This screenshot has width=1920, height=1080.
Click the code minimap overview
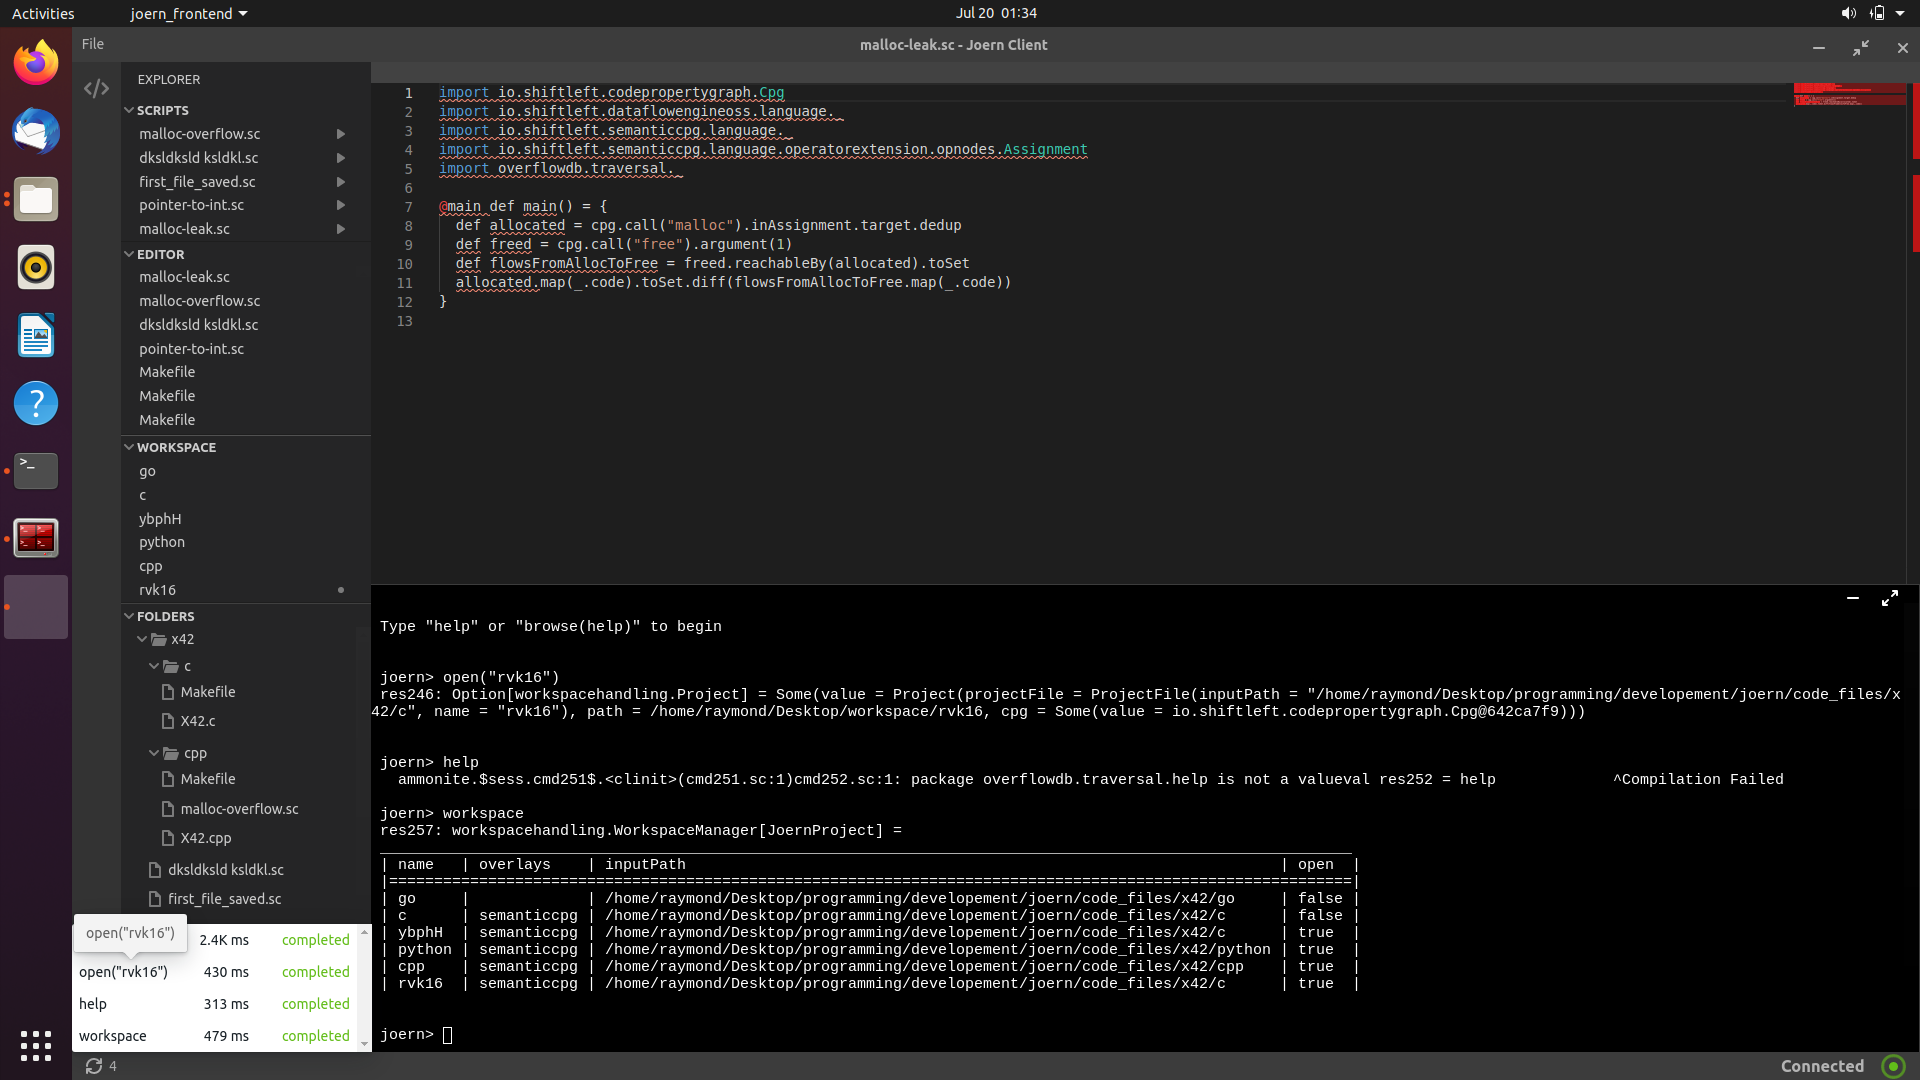(x=1848, y=95)
